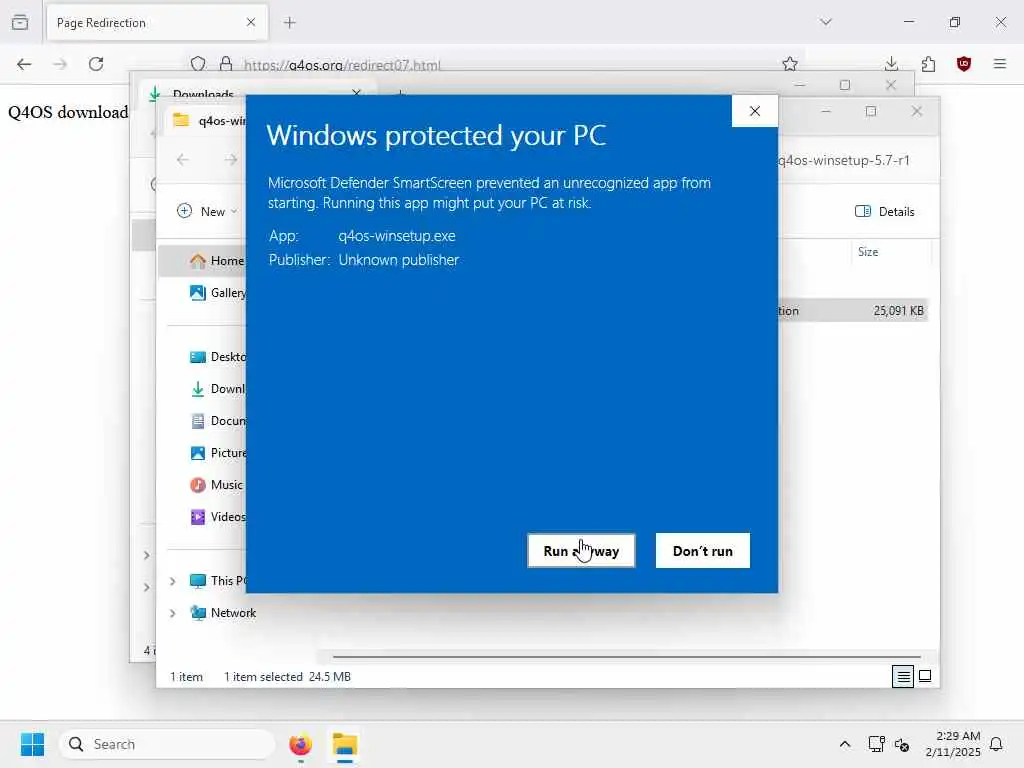Click Explorer back navigation arrow
Image resolution: width=1024 pixels, height=768 pixels.
(x=183, y=160)
